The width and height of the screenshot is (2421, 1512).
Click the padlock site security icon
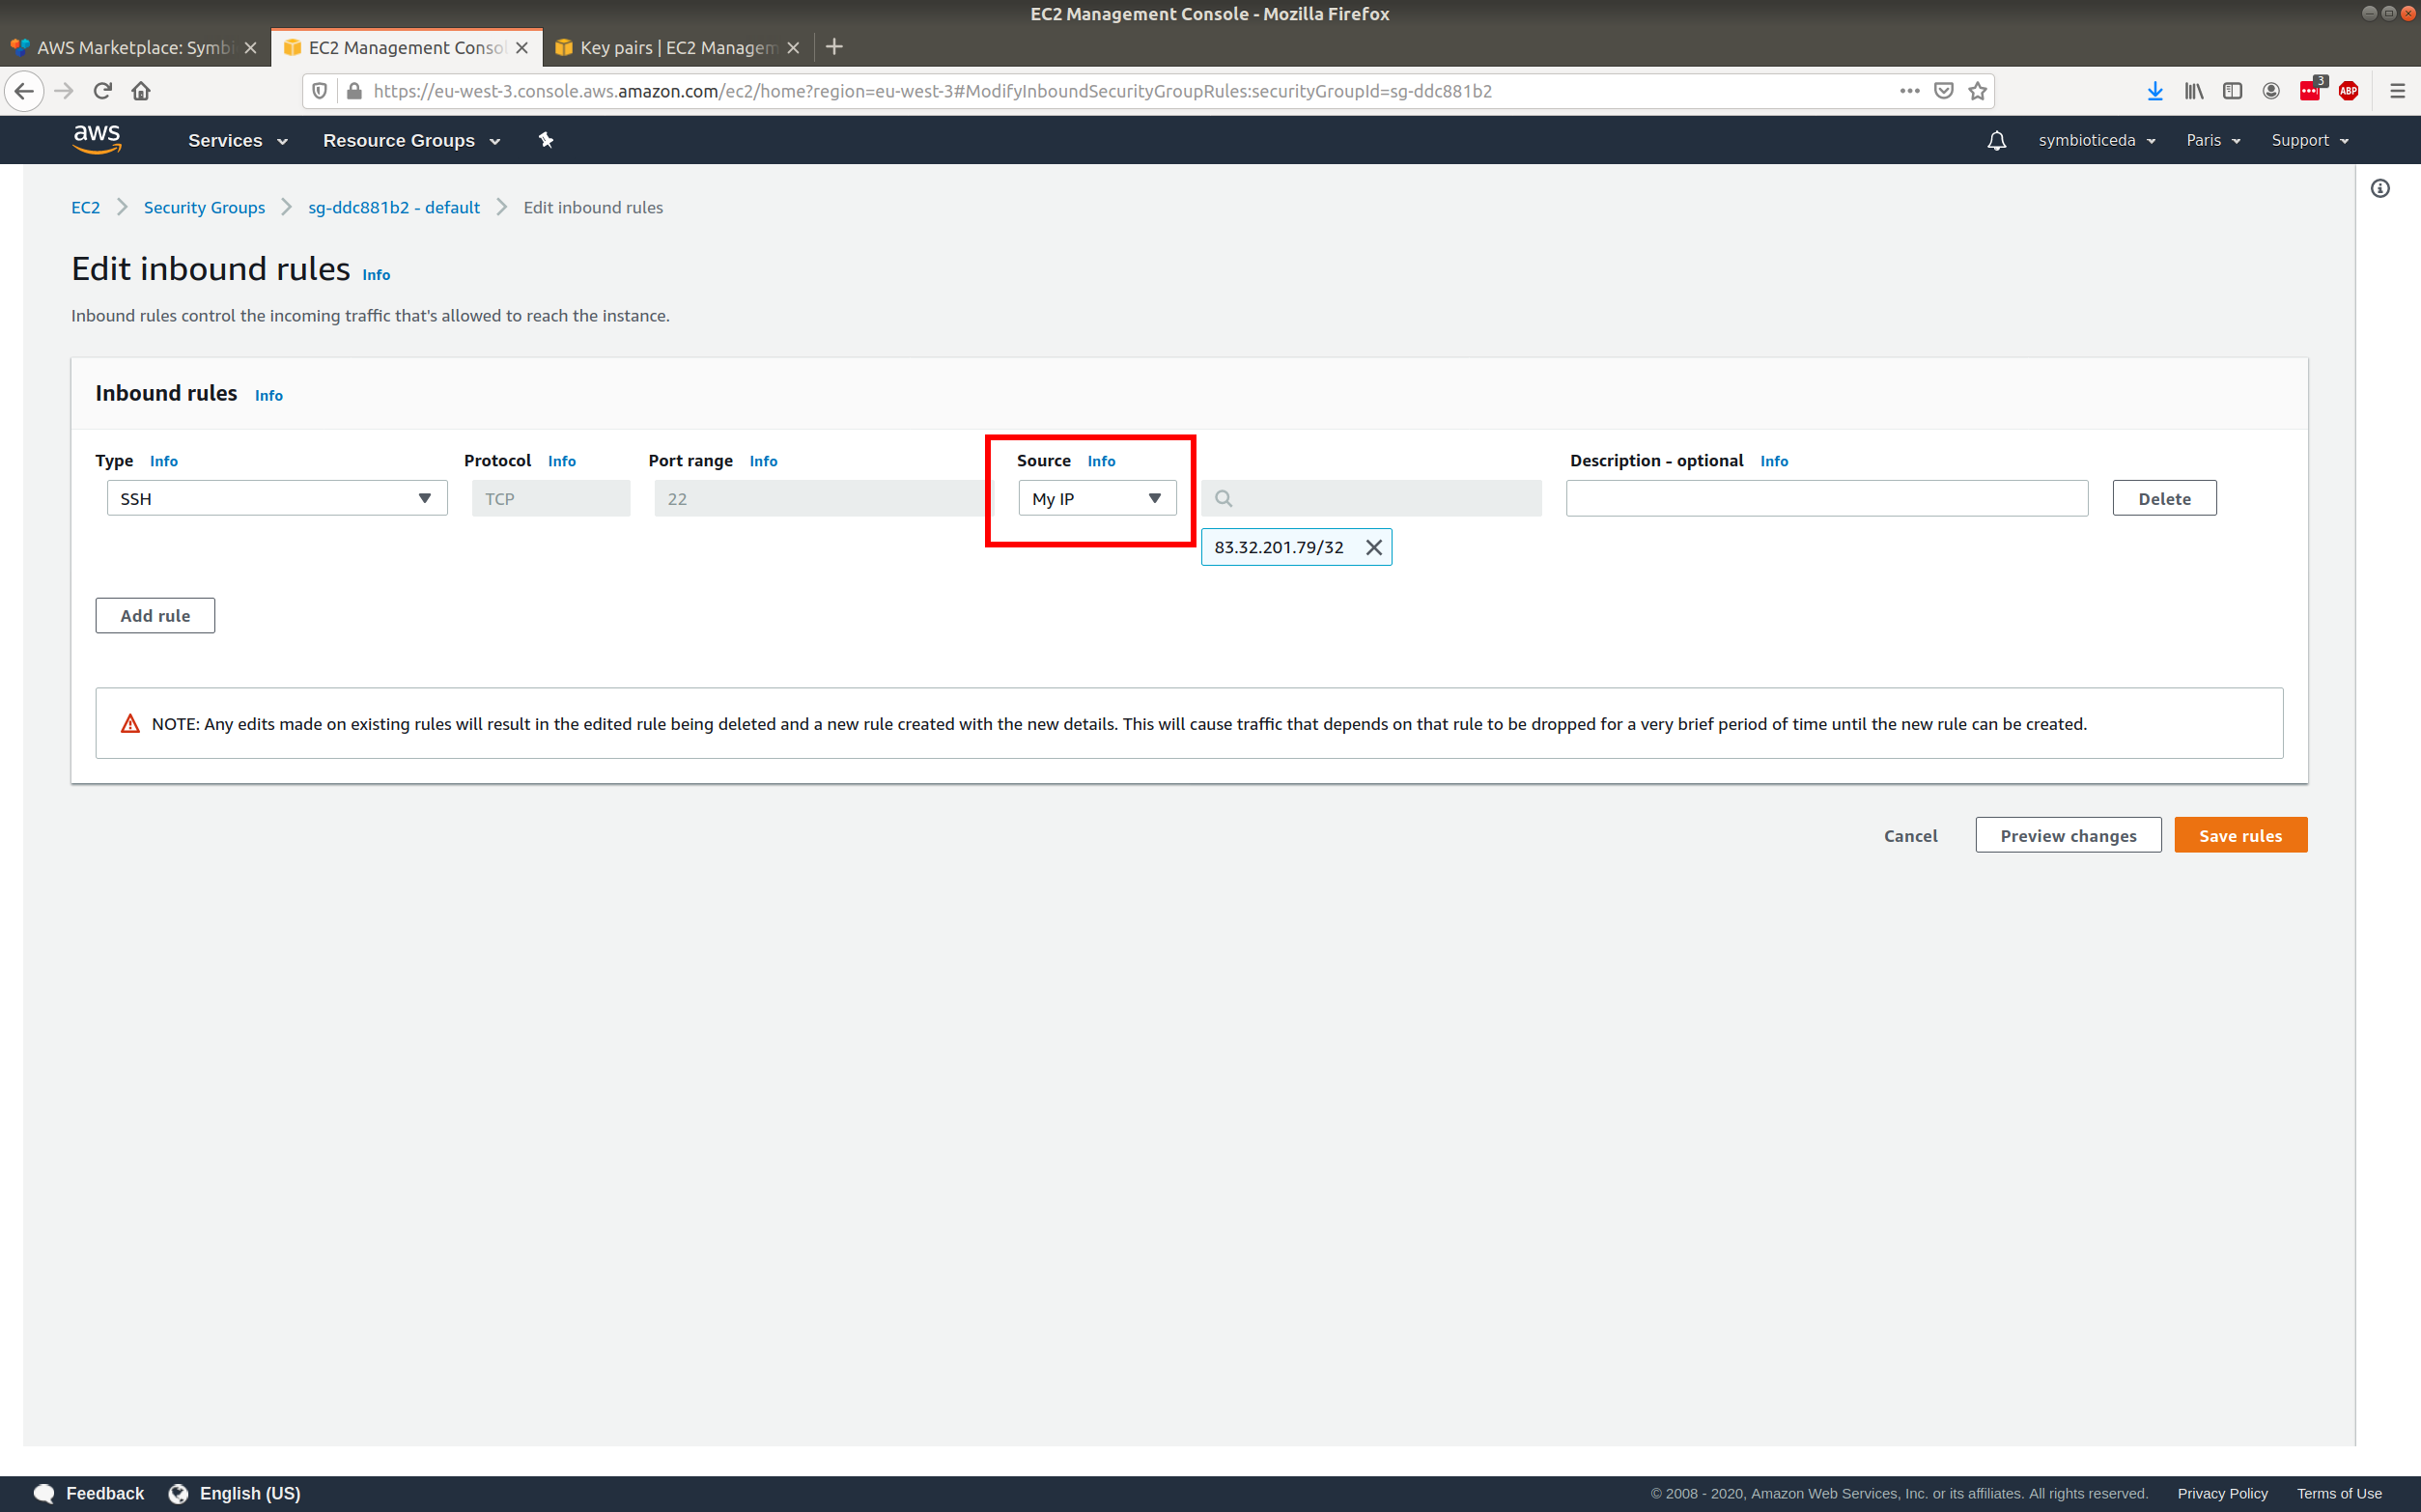(x=354, y=91)
